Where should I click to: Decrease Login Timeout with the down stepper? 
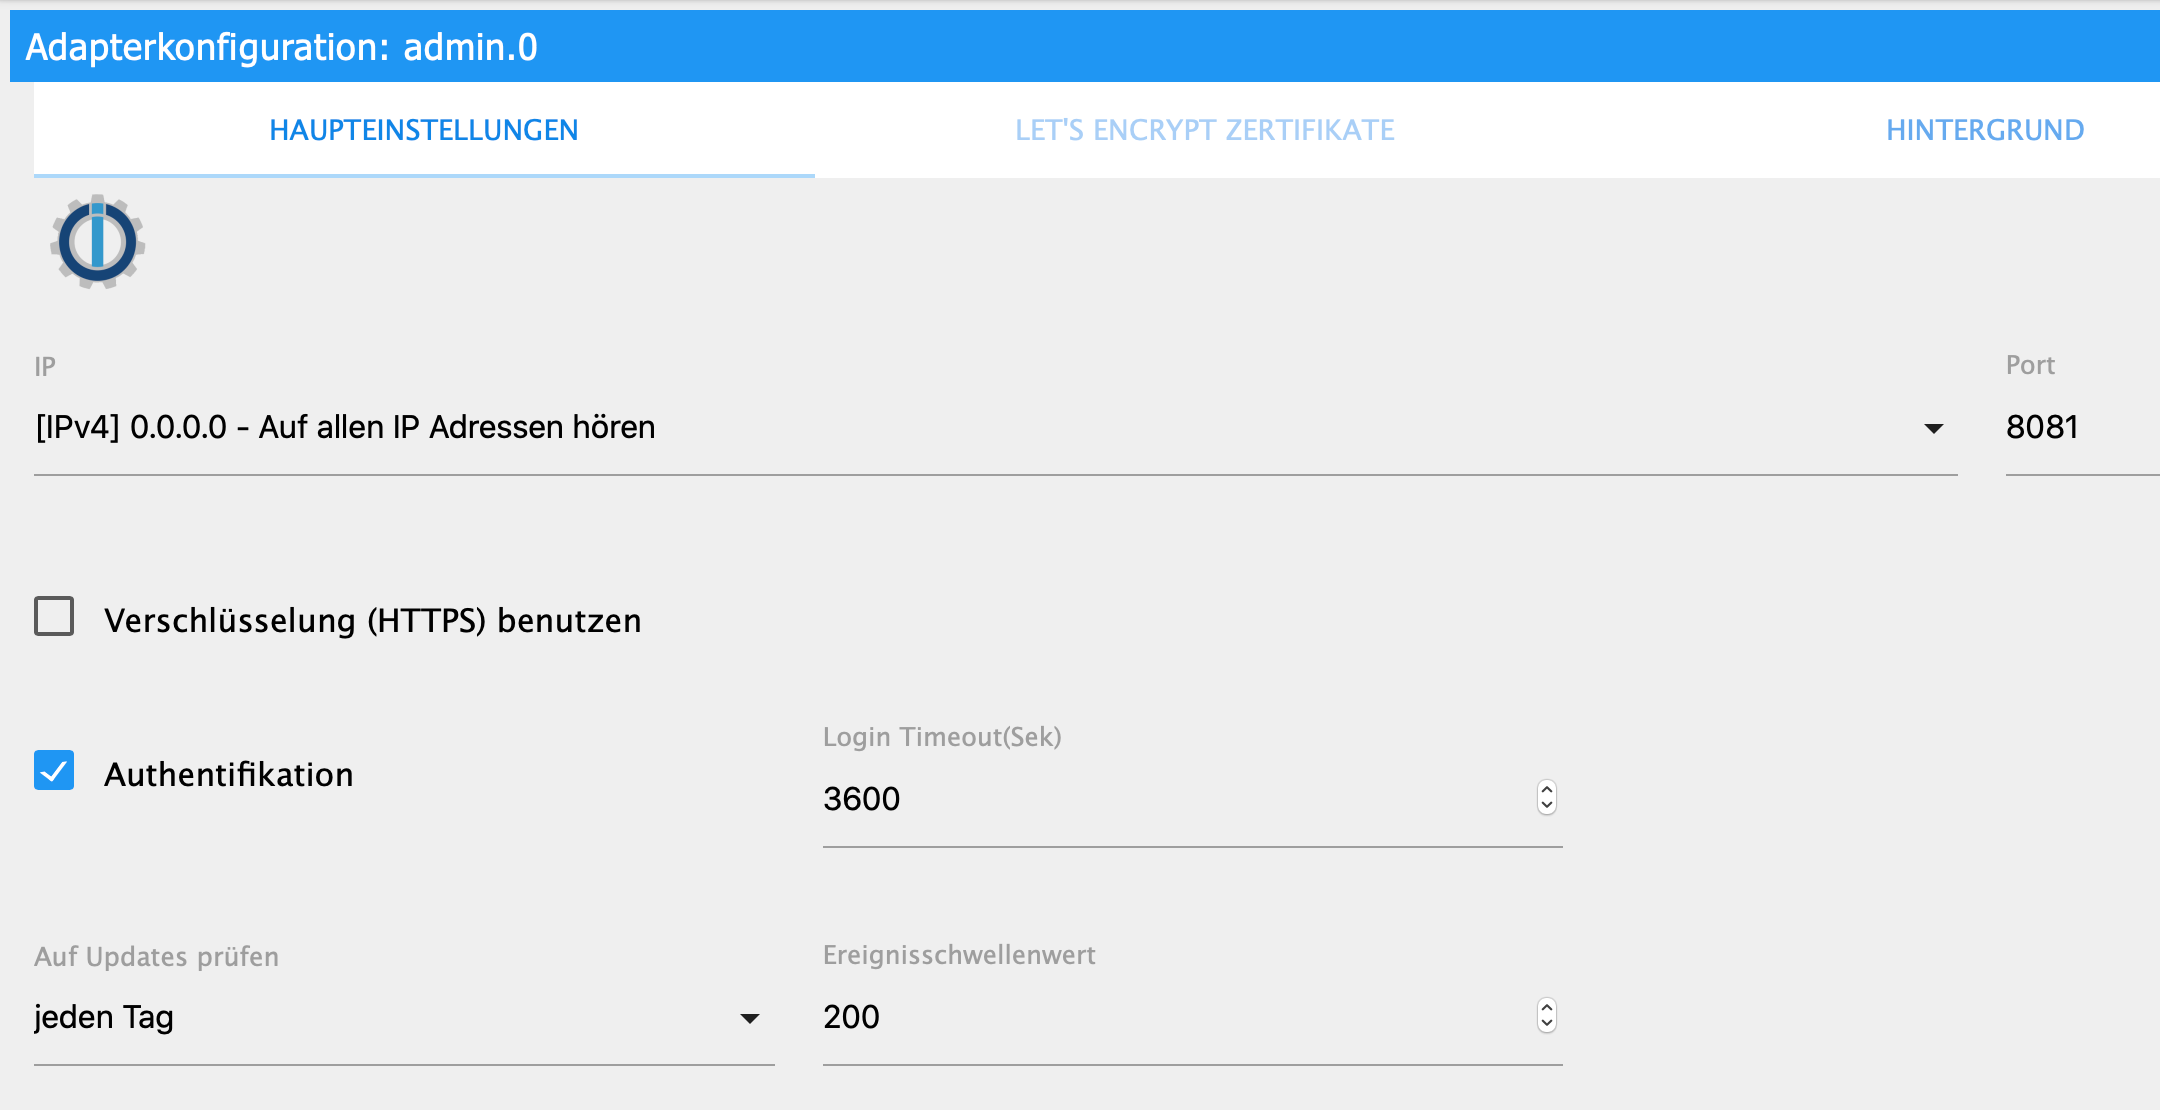click(x=1547, y=806)
